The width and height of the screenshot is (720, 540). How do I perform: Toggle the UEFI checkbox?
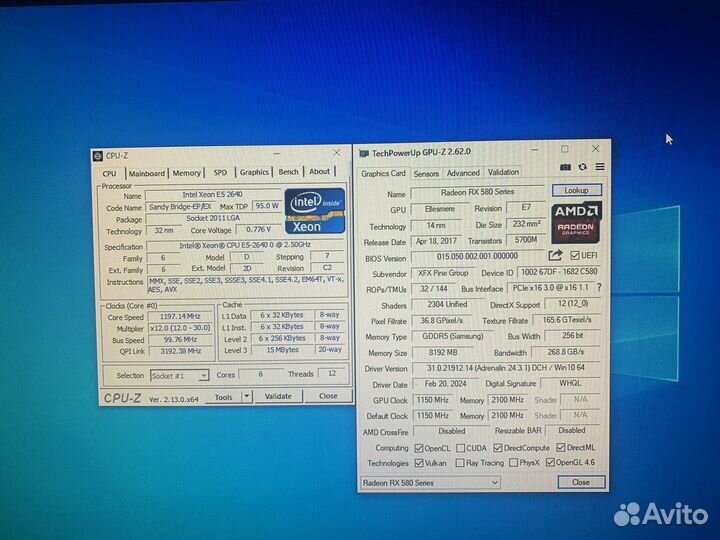574,255
